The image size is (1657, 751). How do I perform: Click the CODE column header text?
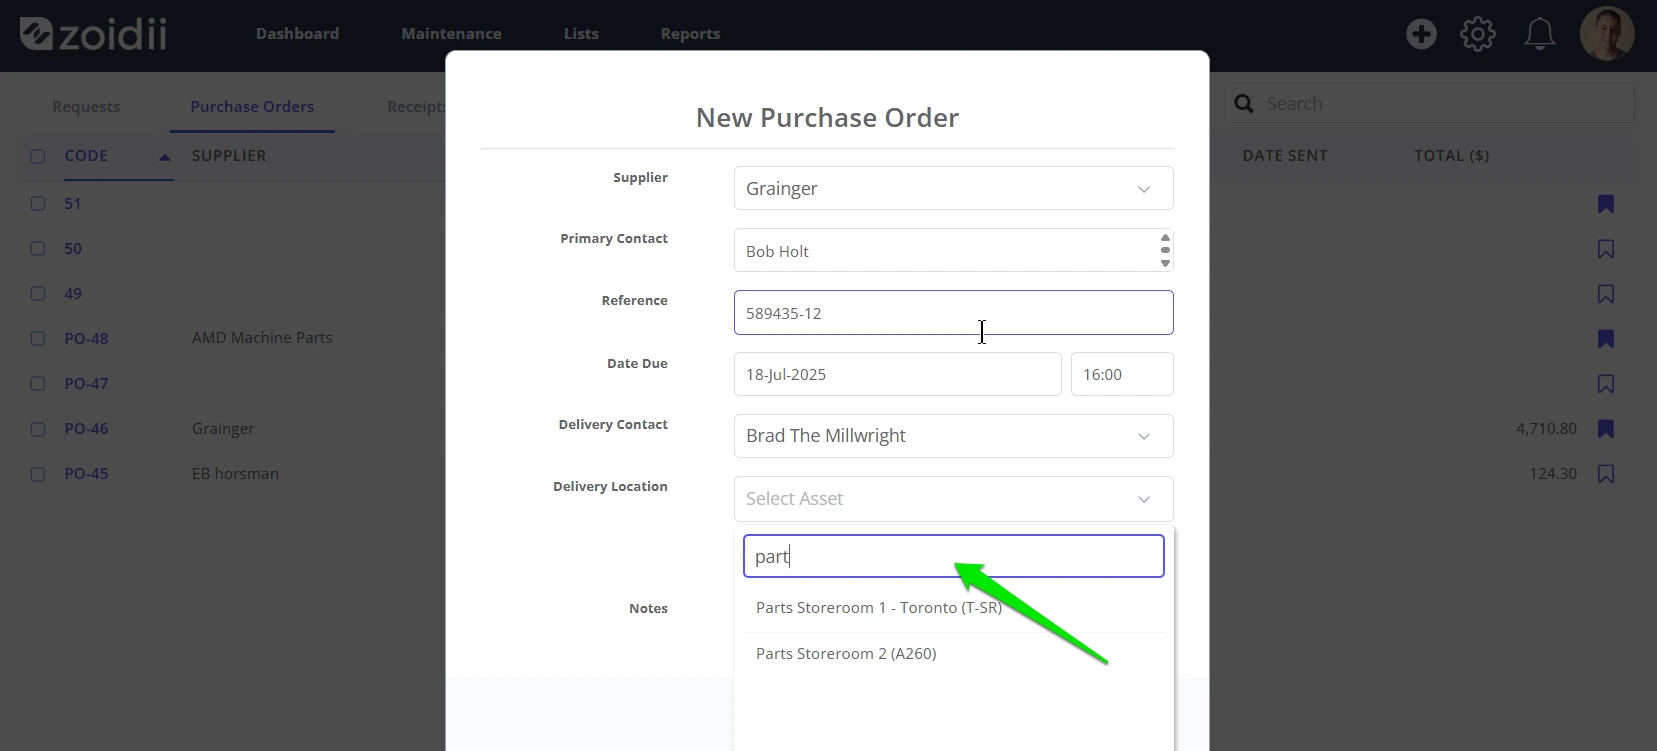(86, 156)
